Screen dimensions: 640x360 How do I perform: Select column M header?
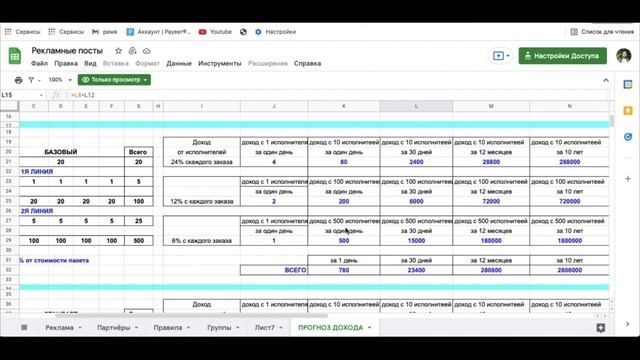tap(491, 106)
